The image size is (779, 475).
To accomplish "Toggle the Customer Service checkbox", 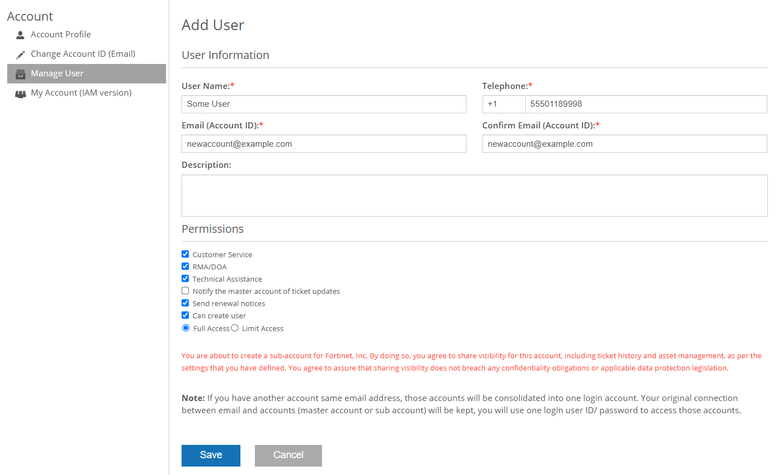I will click(185, 255).
